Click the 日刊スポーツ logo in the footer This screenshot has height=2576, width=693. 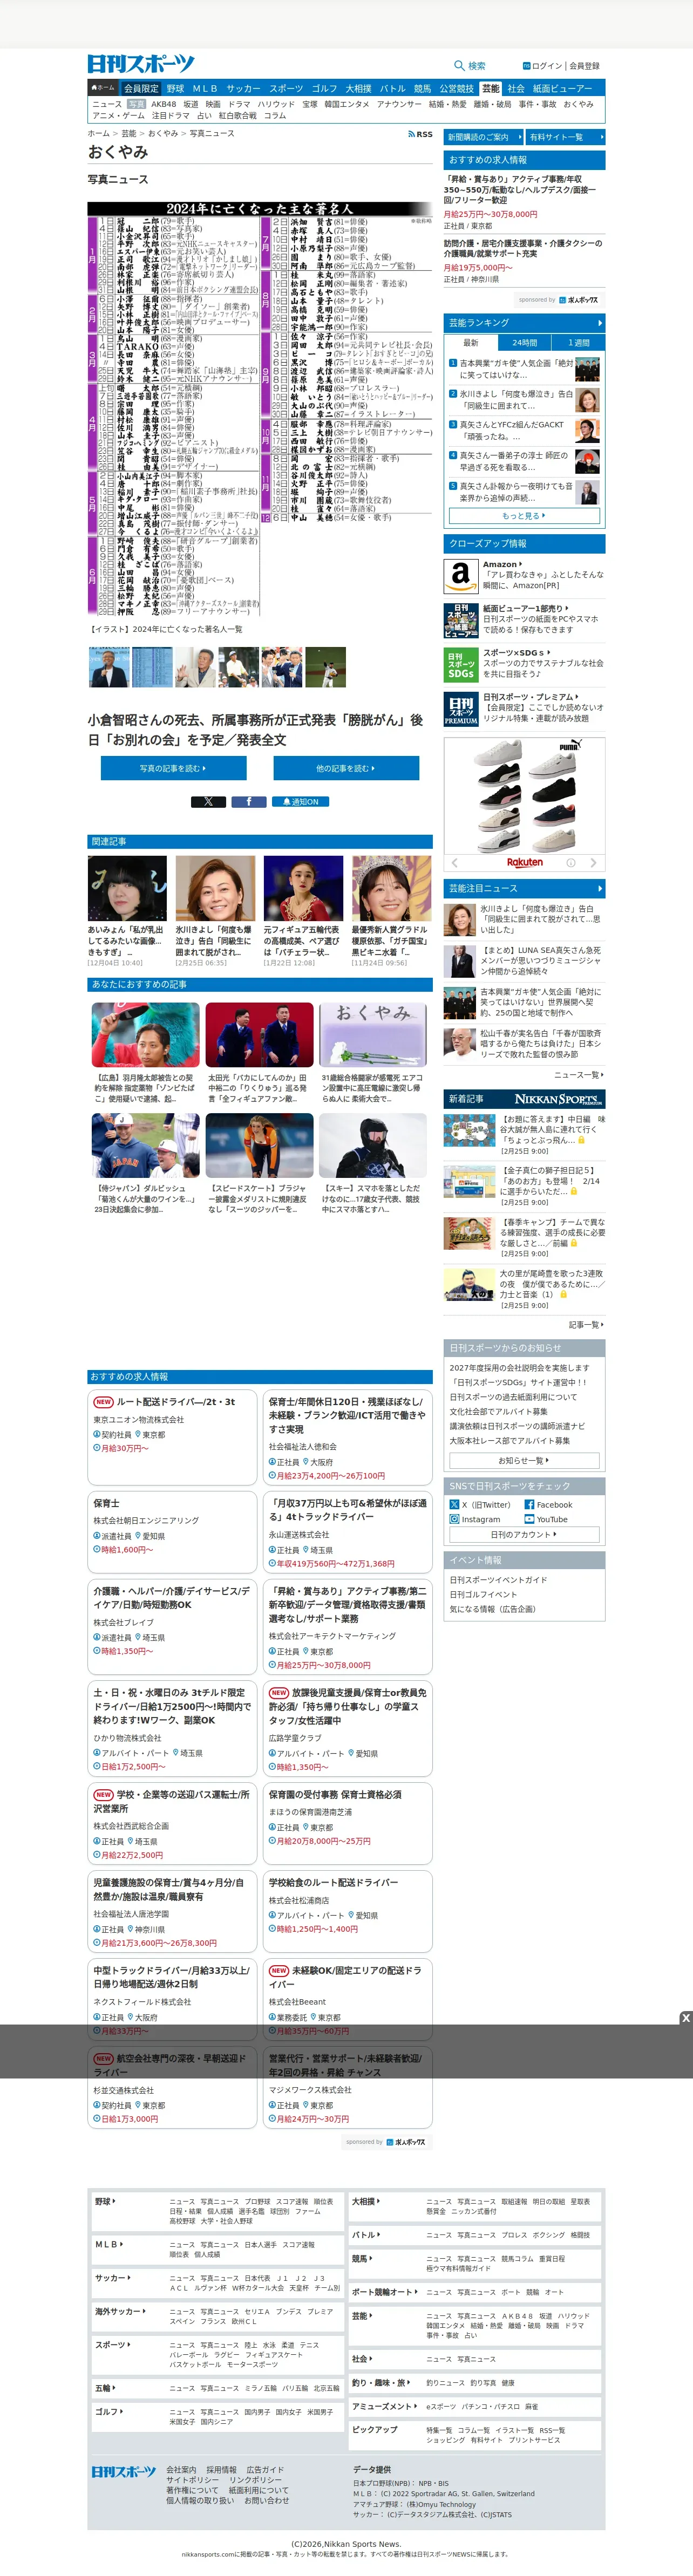click(123, 2471)
